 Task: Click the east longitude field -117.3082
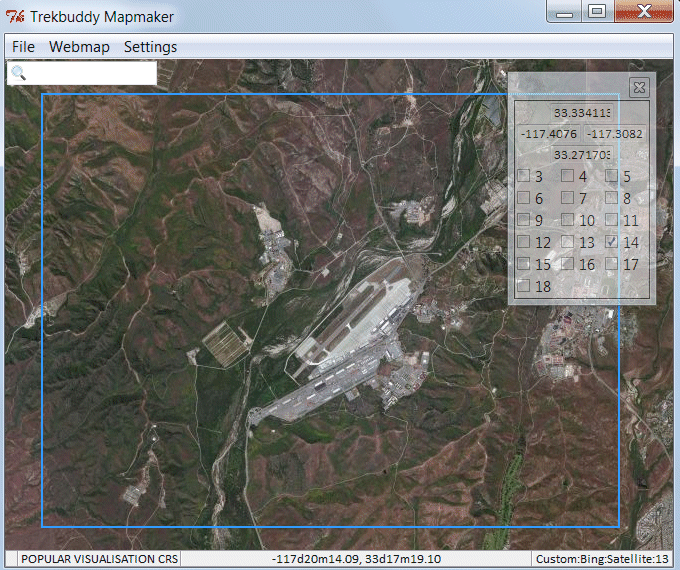point(615,134)
